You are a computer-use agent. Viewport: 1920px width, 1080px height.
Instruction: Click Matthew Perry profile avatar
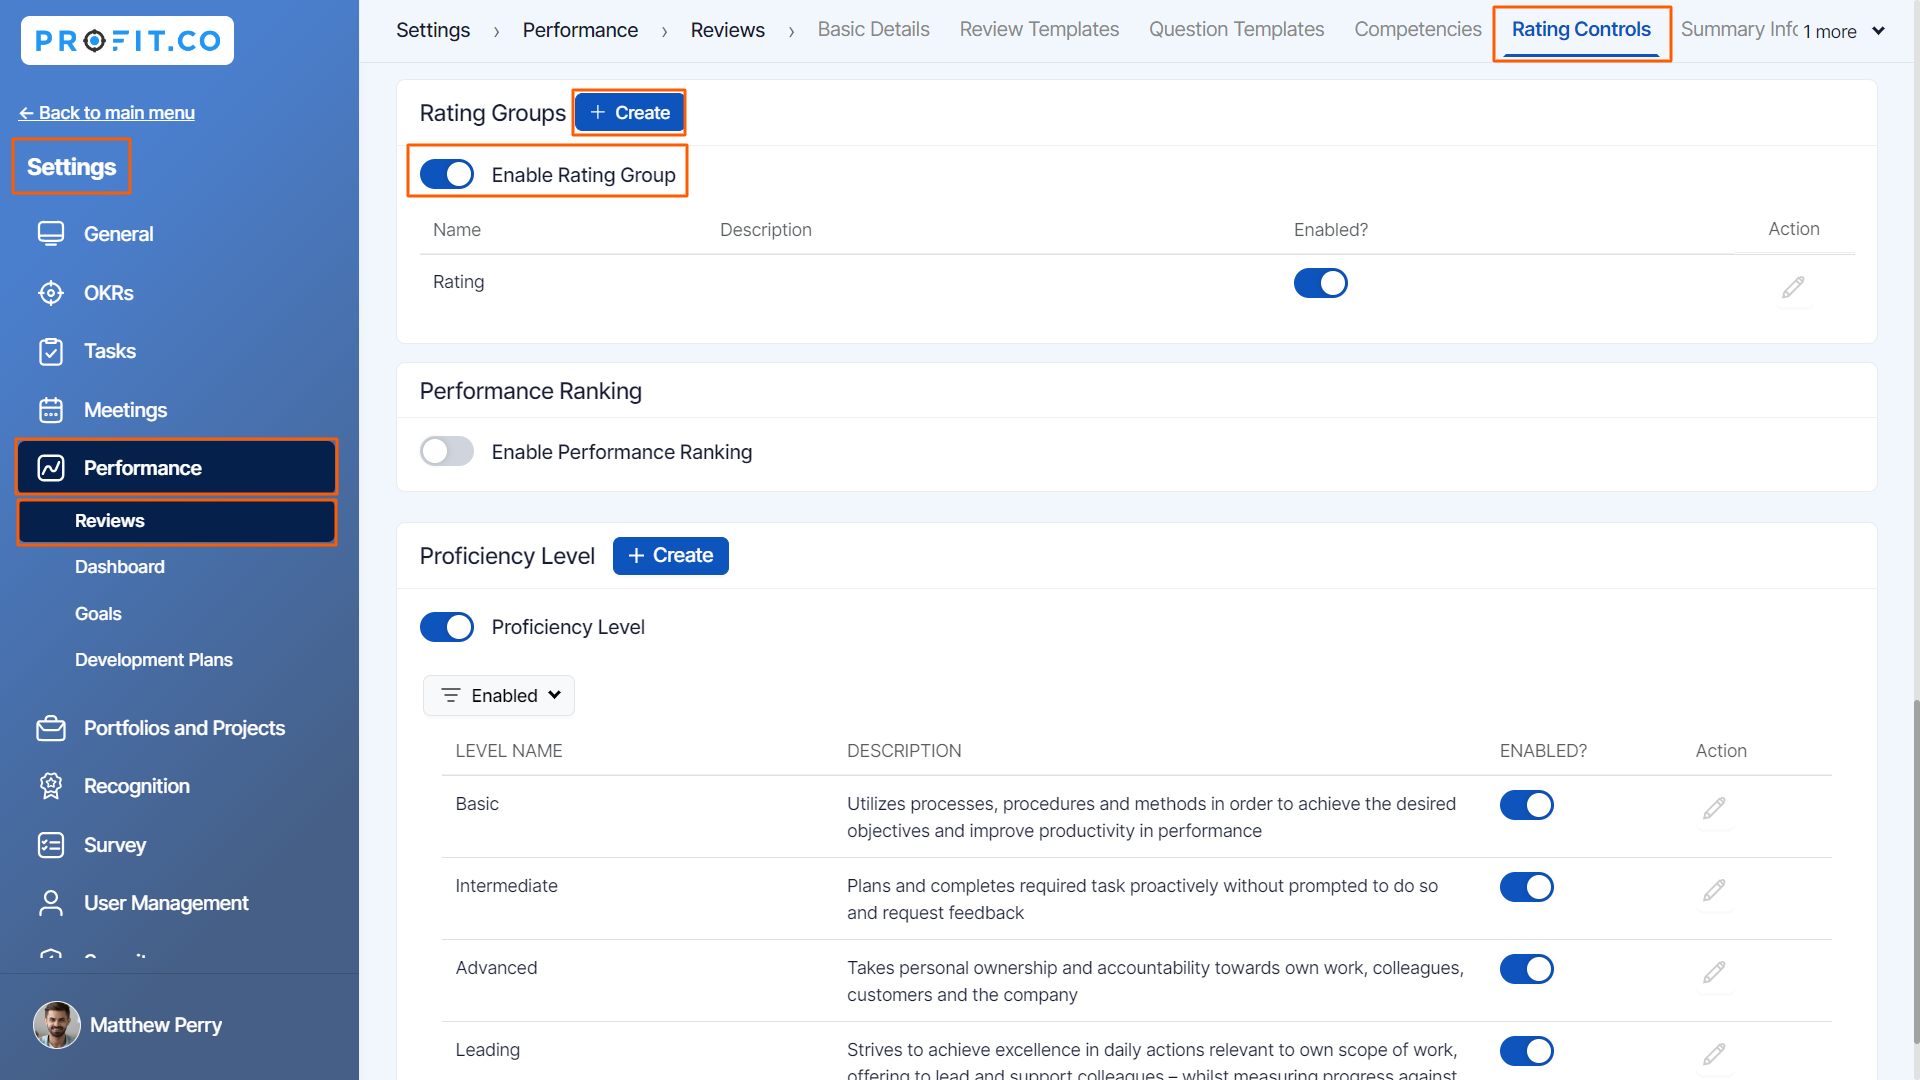57,1025
